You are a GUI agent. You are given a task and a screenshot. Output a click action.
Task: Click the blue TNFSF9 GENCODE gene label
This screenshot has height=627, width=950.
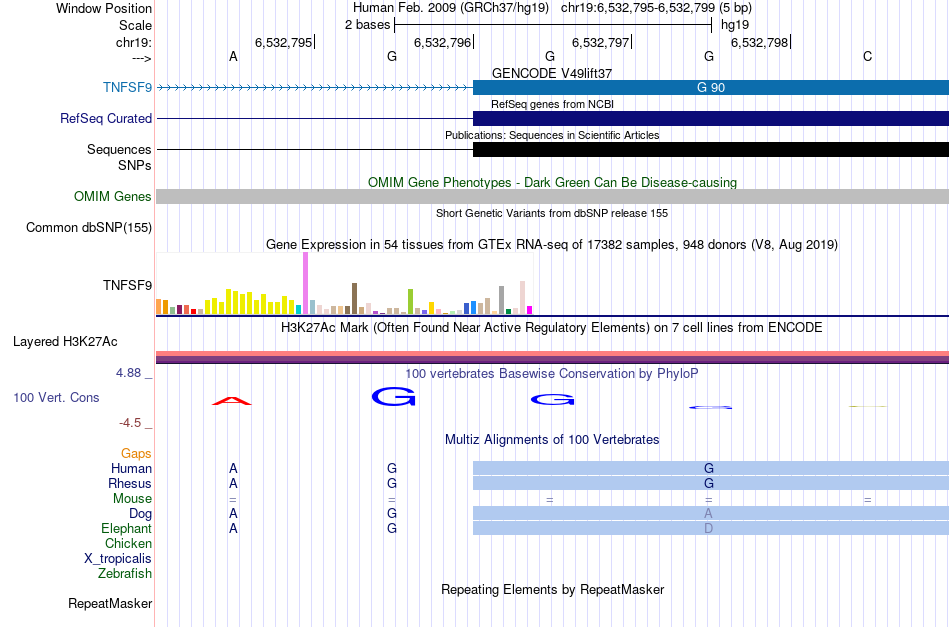click(x=127, y=87)
